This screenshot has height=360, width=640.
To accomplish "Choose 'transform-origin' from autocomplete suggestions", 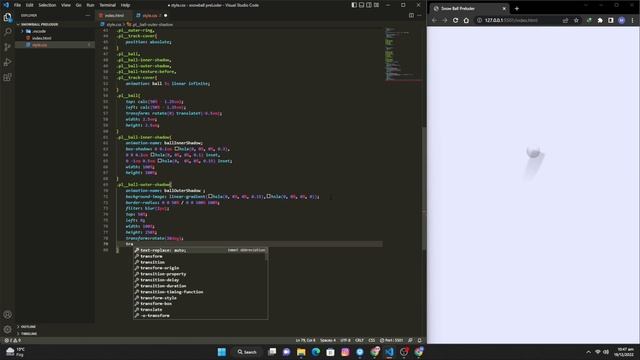I will (160, 268).
